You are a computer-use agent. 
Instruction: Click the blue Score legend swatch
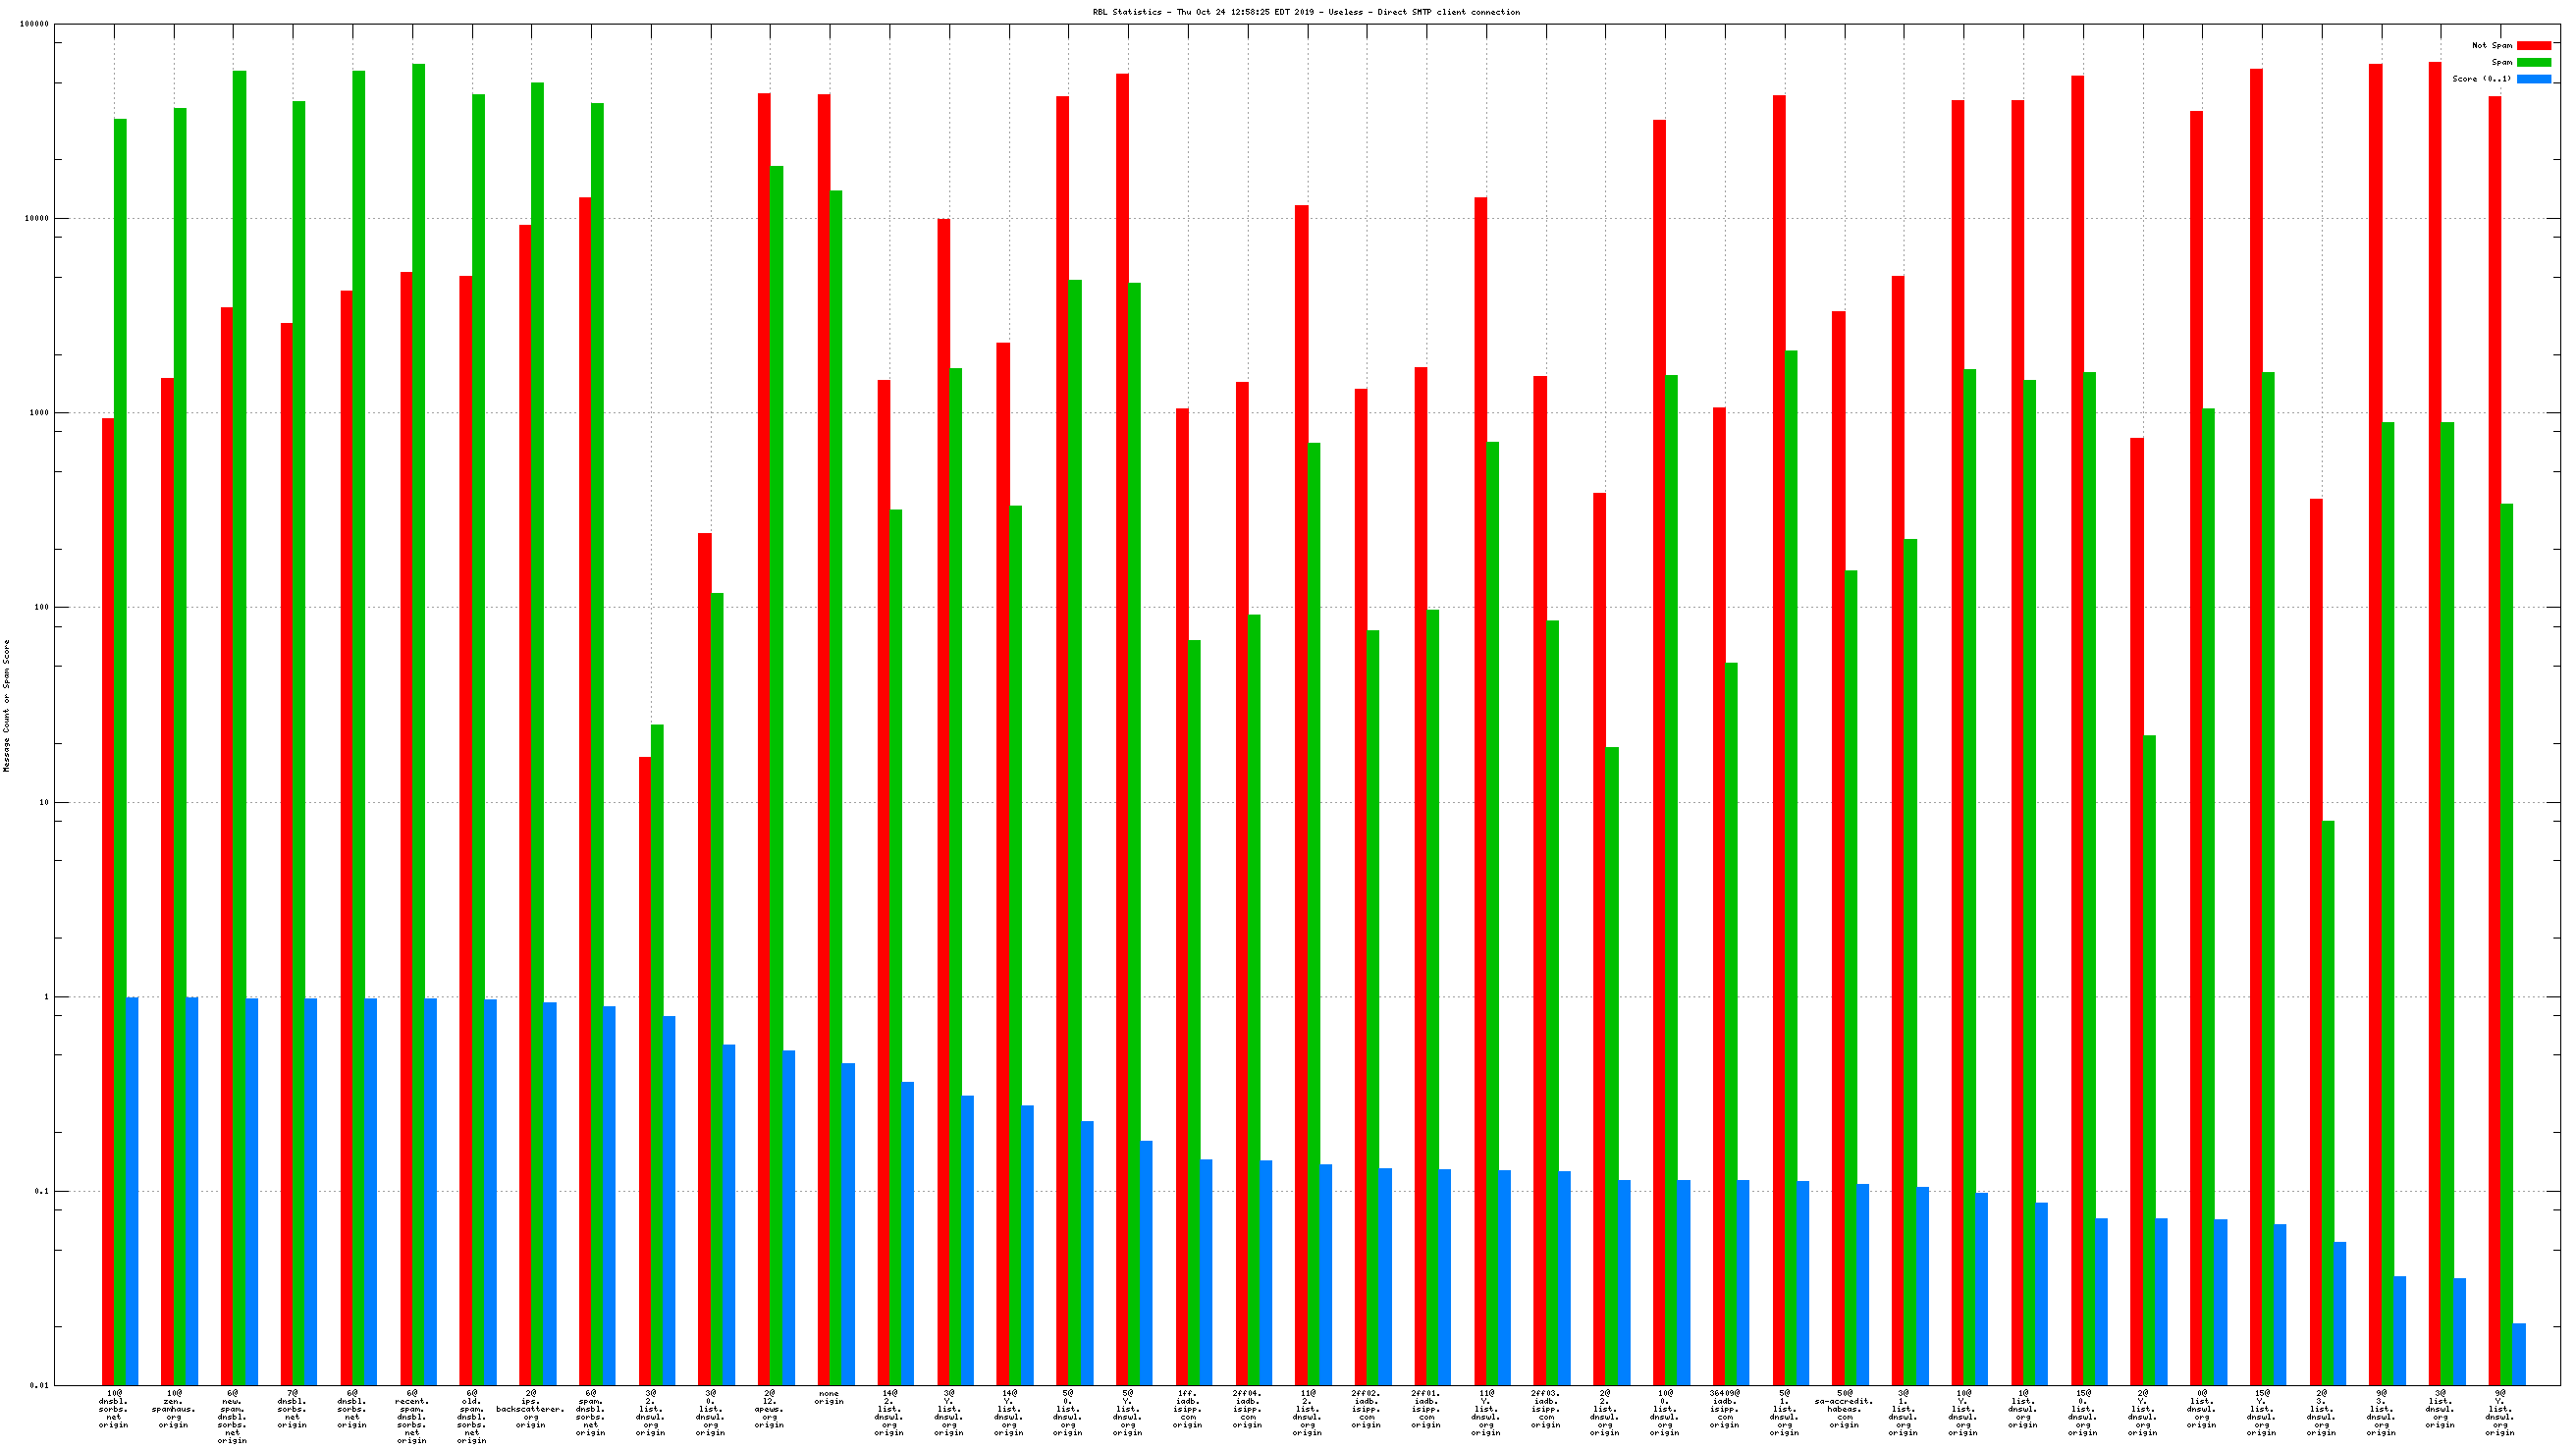pyautogui.click(x=2533, y=79)
